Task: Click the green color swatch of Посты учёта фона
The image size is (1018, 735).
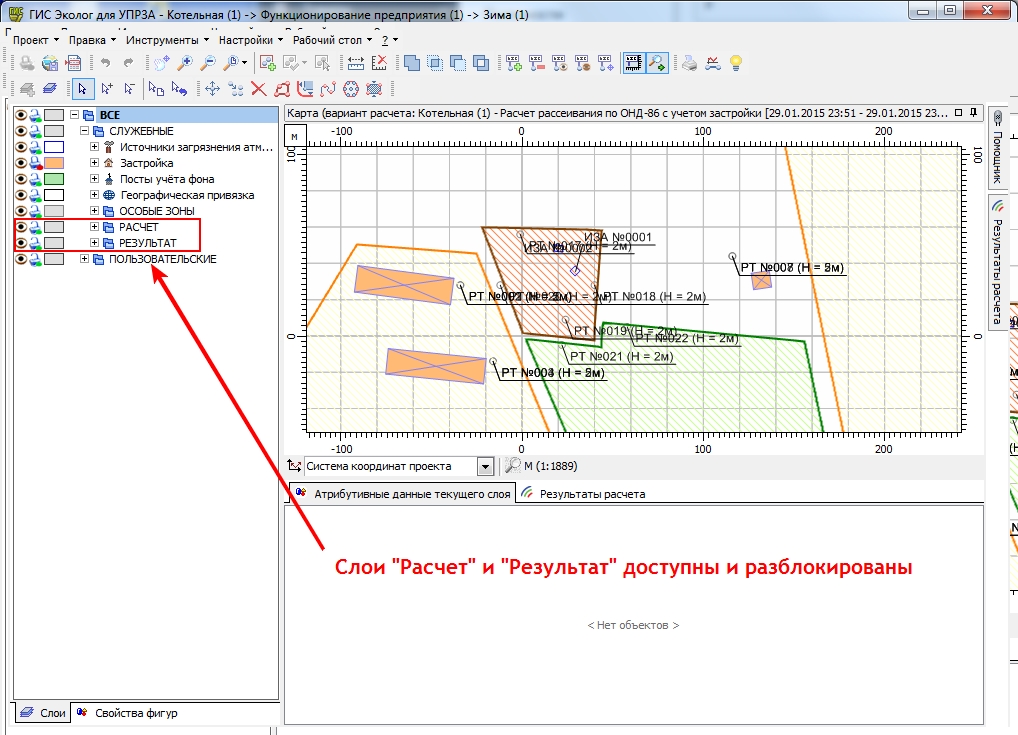Action: tap(54, 179)
